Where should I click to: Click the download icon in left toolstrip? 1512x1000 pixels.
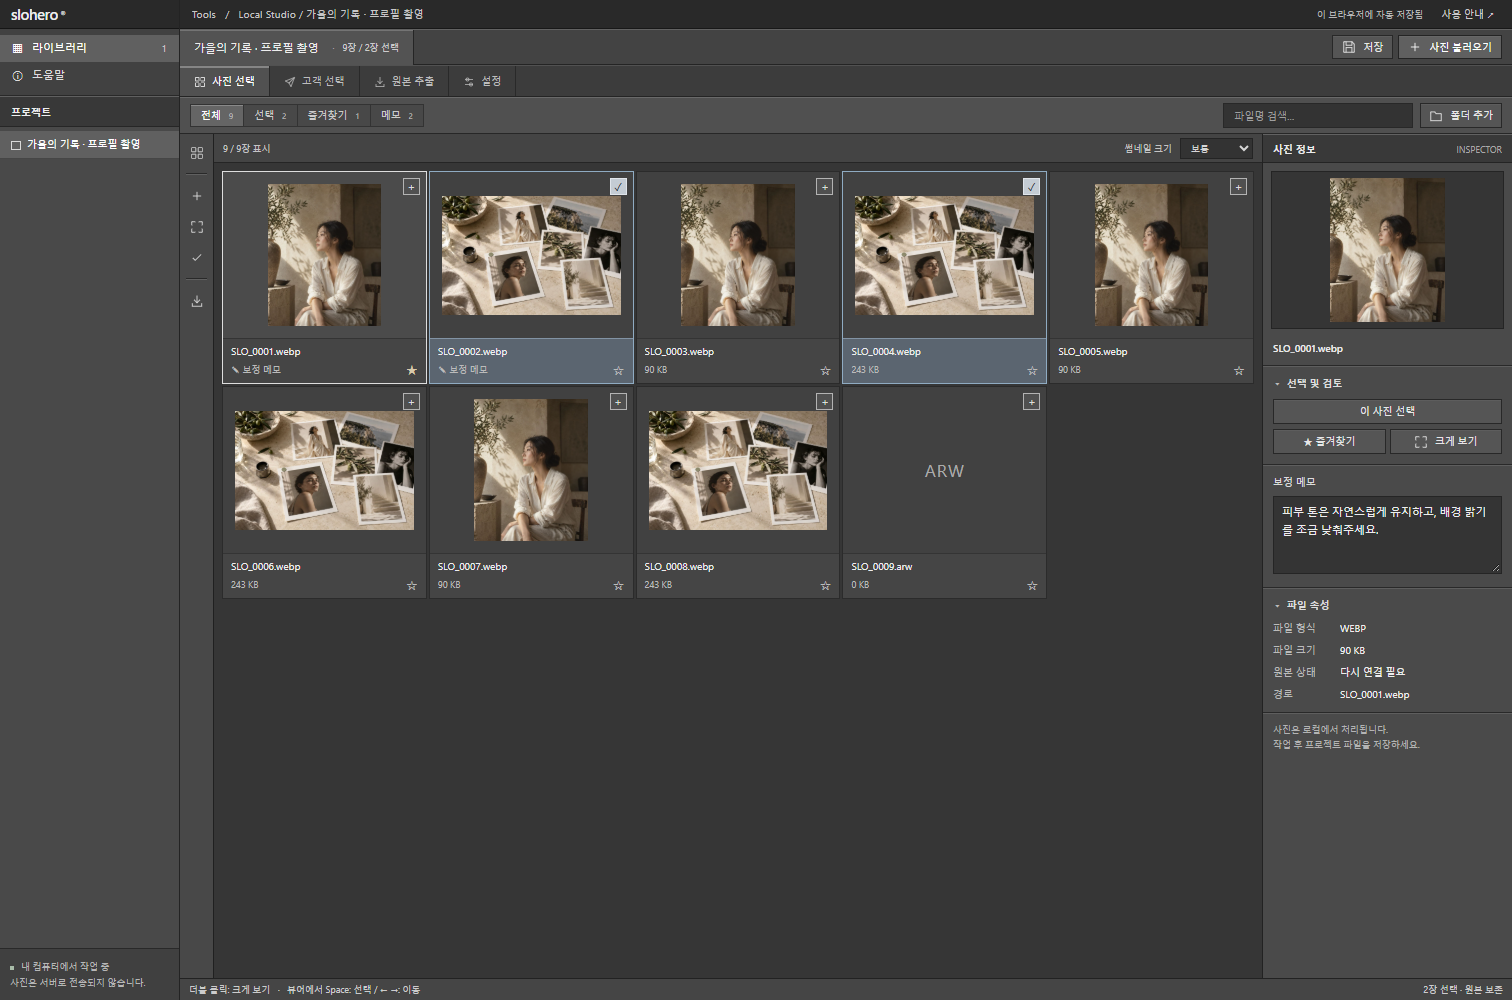197,301
